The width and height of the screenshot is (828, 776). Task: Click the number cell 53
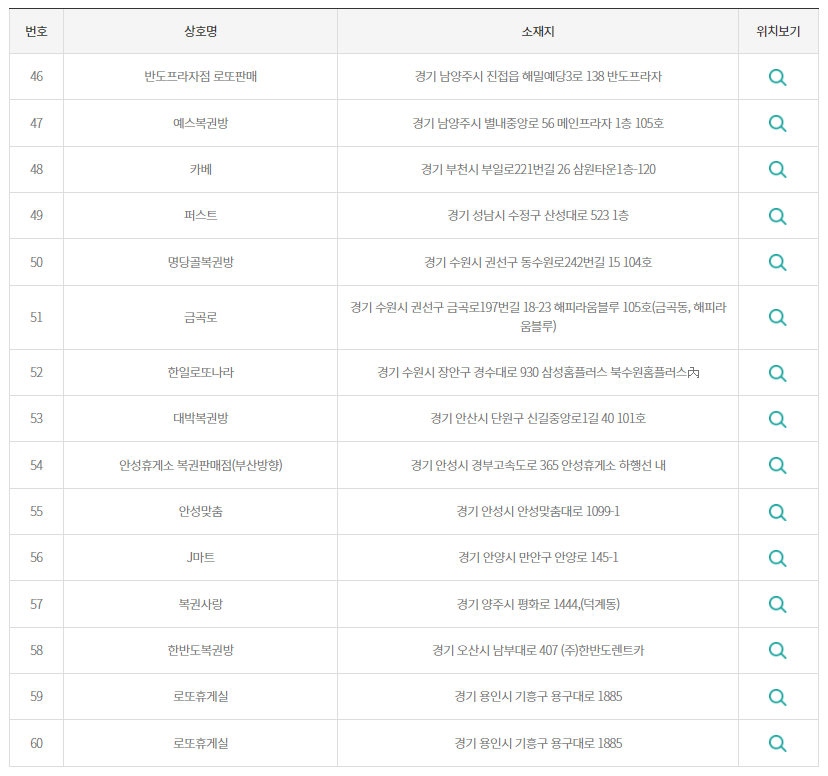[36, 419]
